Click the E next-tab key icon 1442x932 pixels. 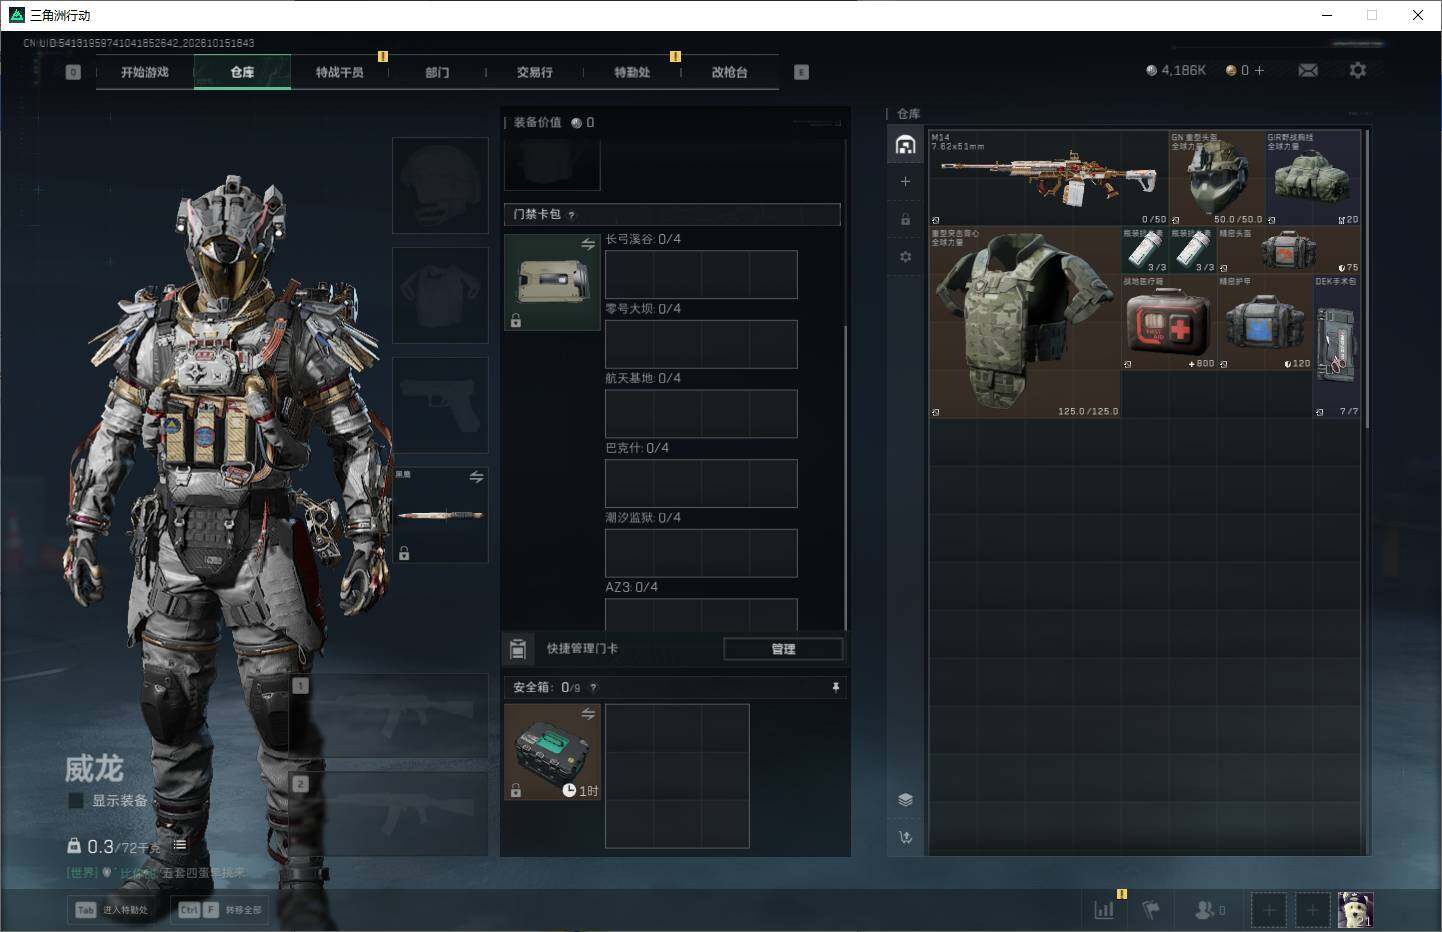click(x=801, y=72)
